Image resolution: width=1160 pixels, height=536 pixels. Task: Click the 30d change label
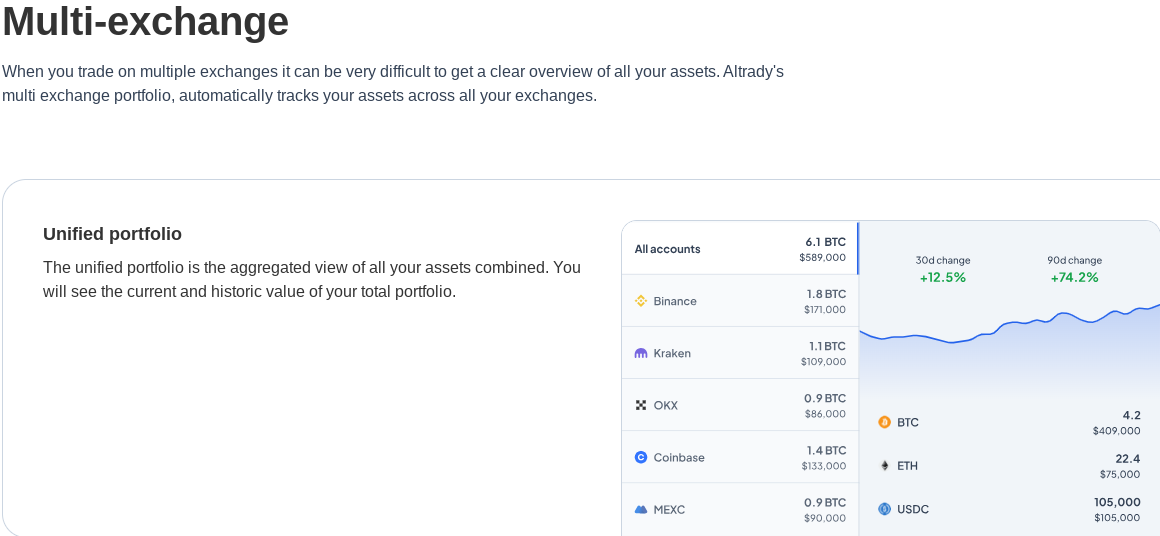[x=943, y=260]
